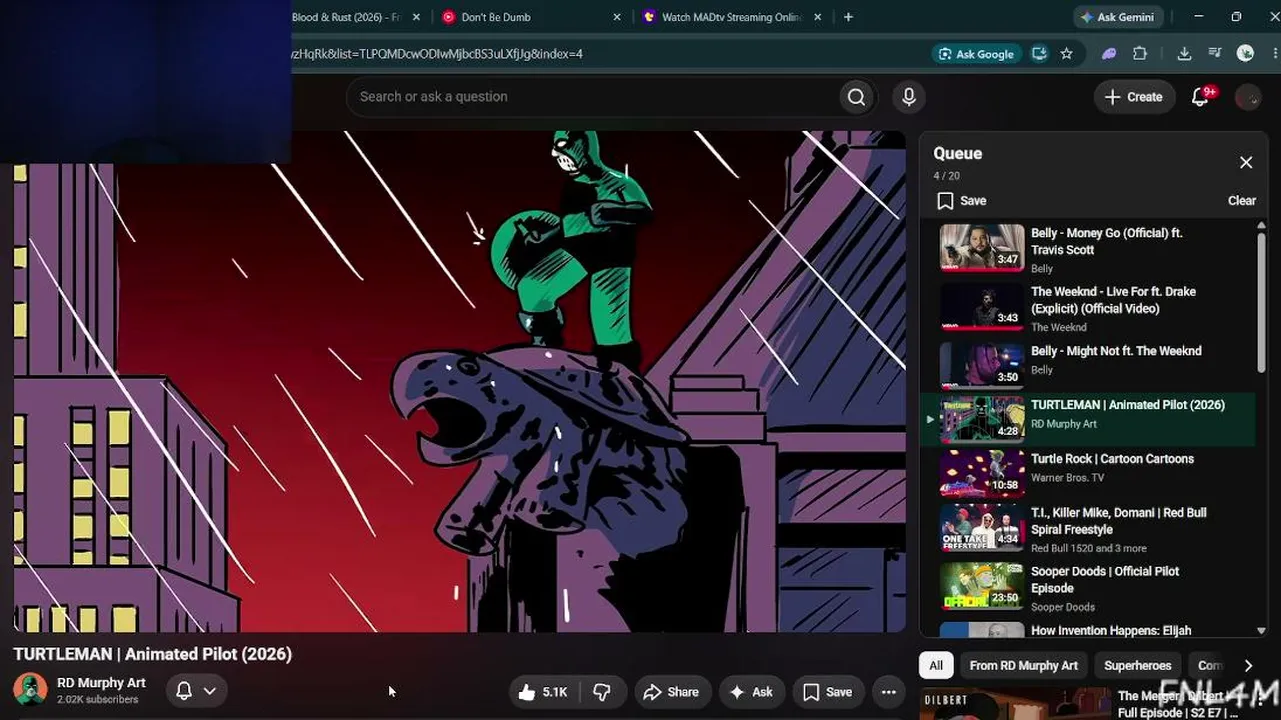Play Red Bull Spiral Freestyle thumbnail in queue
This screenshot has width=1281, height=720.
(x=982, y=528)
